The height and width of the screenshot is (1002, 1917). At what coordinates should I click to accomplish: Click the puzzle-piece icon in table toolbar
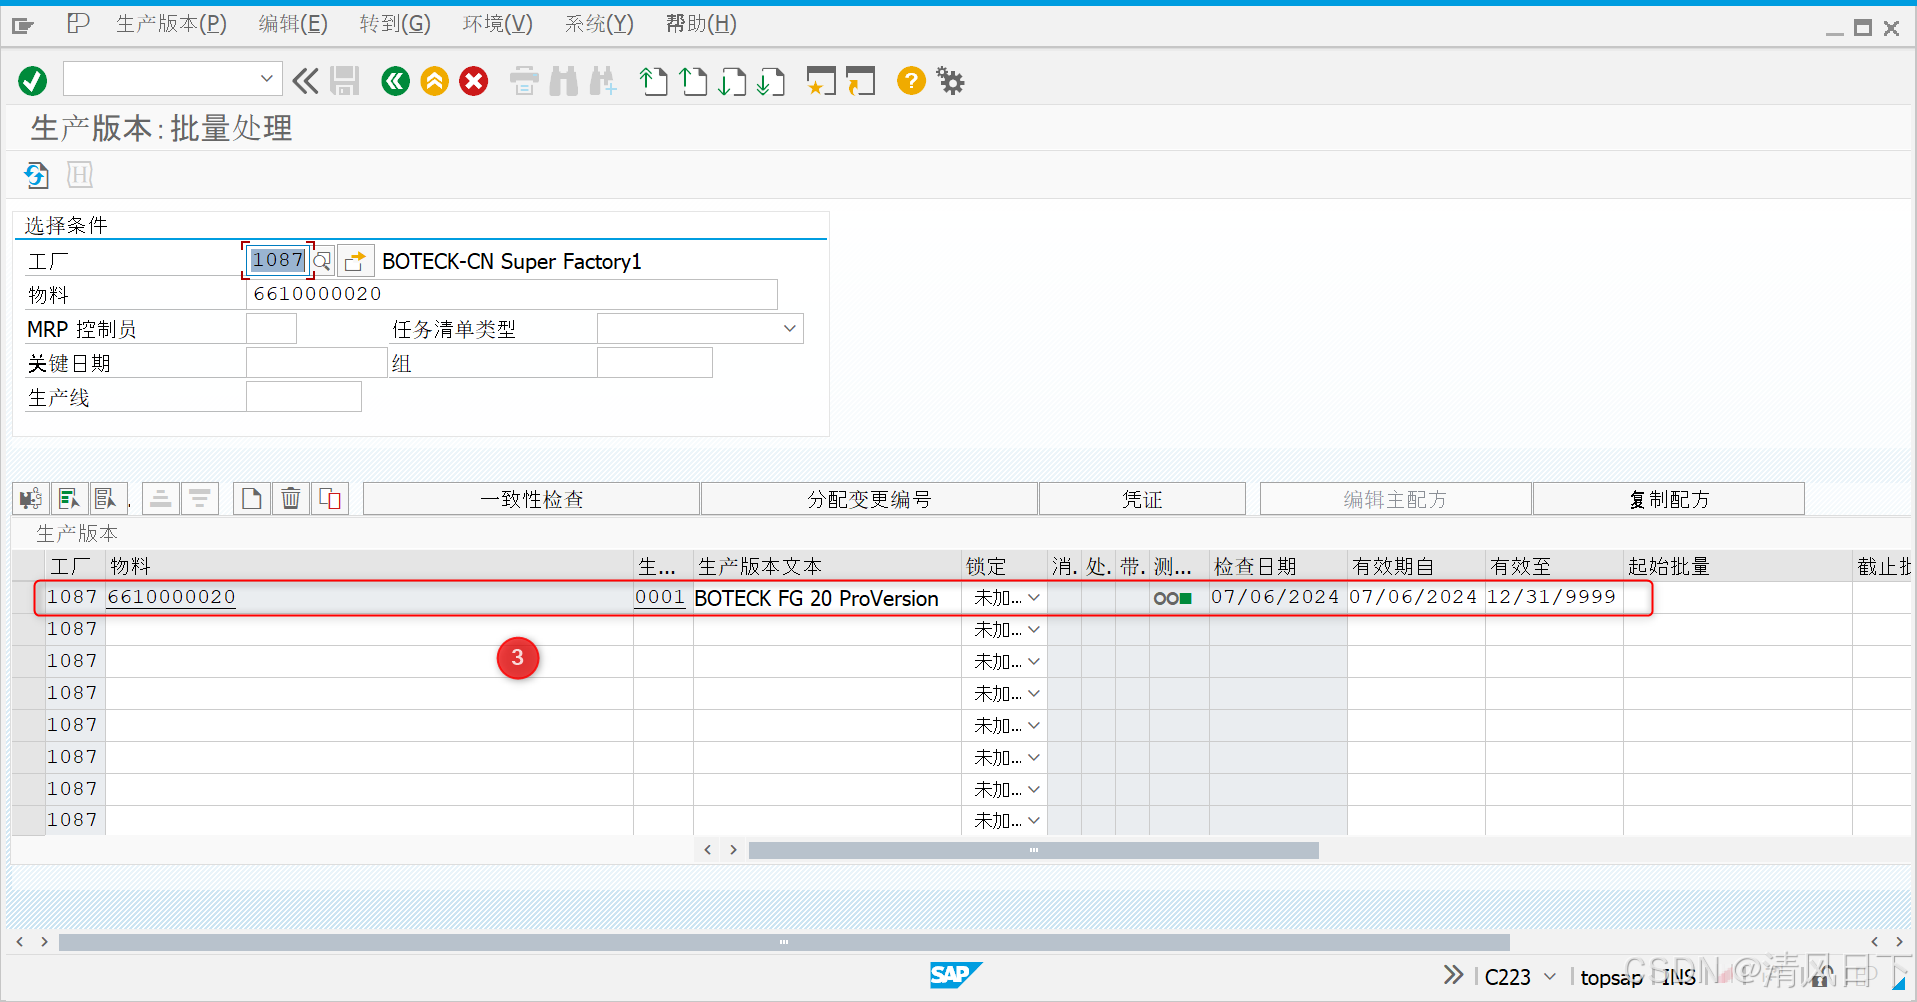[x=31, y=498]
